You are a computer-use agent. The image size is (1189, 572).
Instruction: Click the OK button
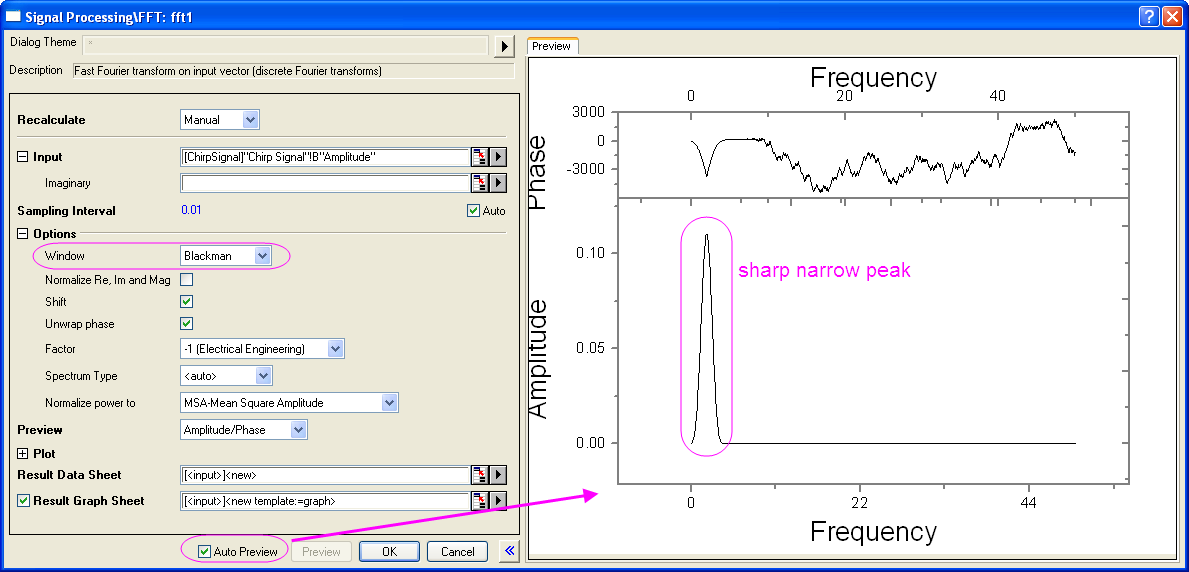tap(389, 552)
